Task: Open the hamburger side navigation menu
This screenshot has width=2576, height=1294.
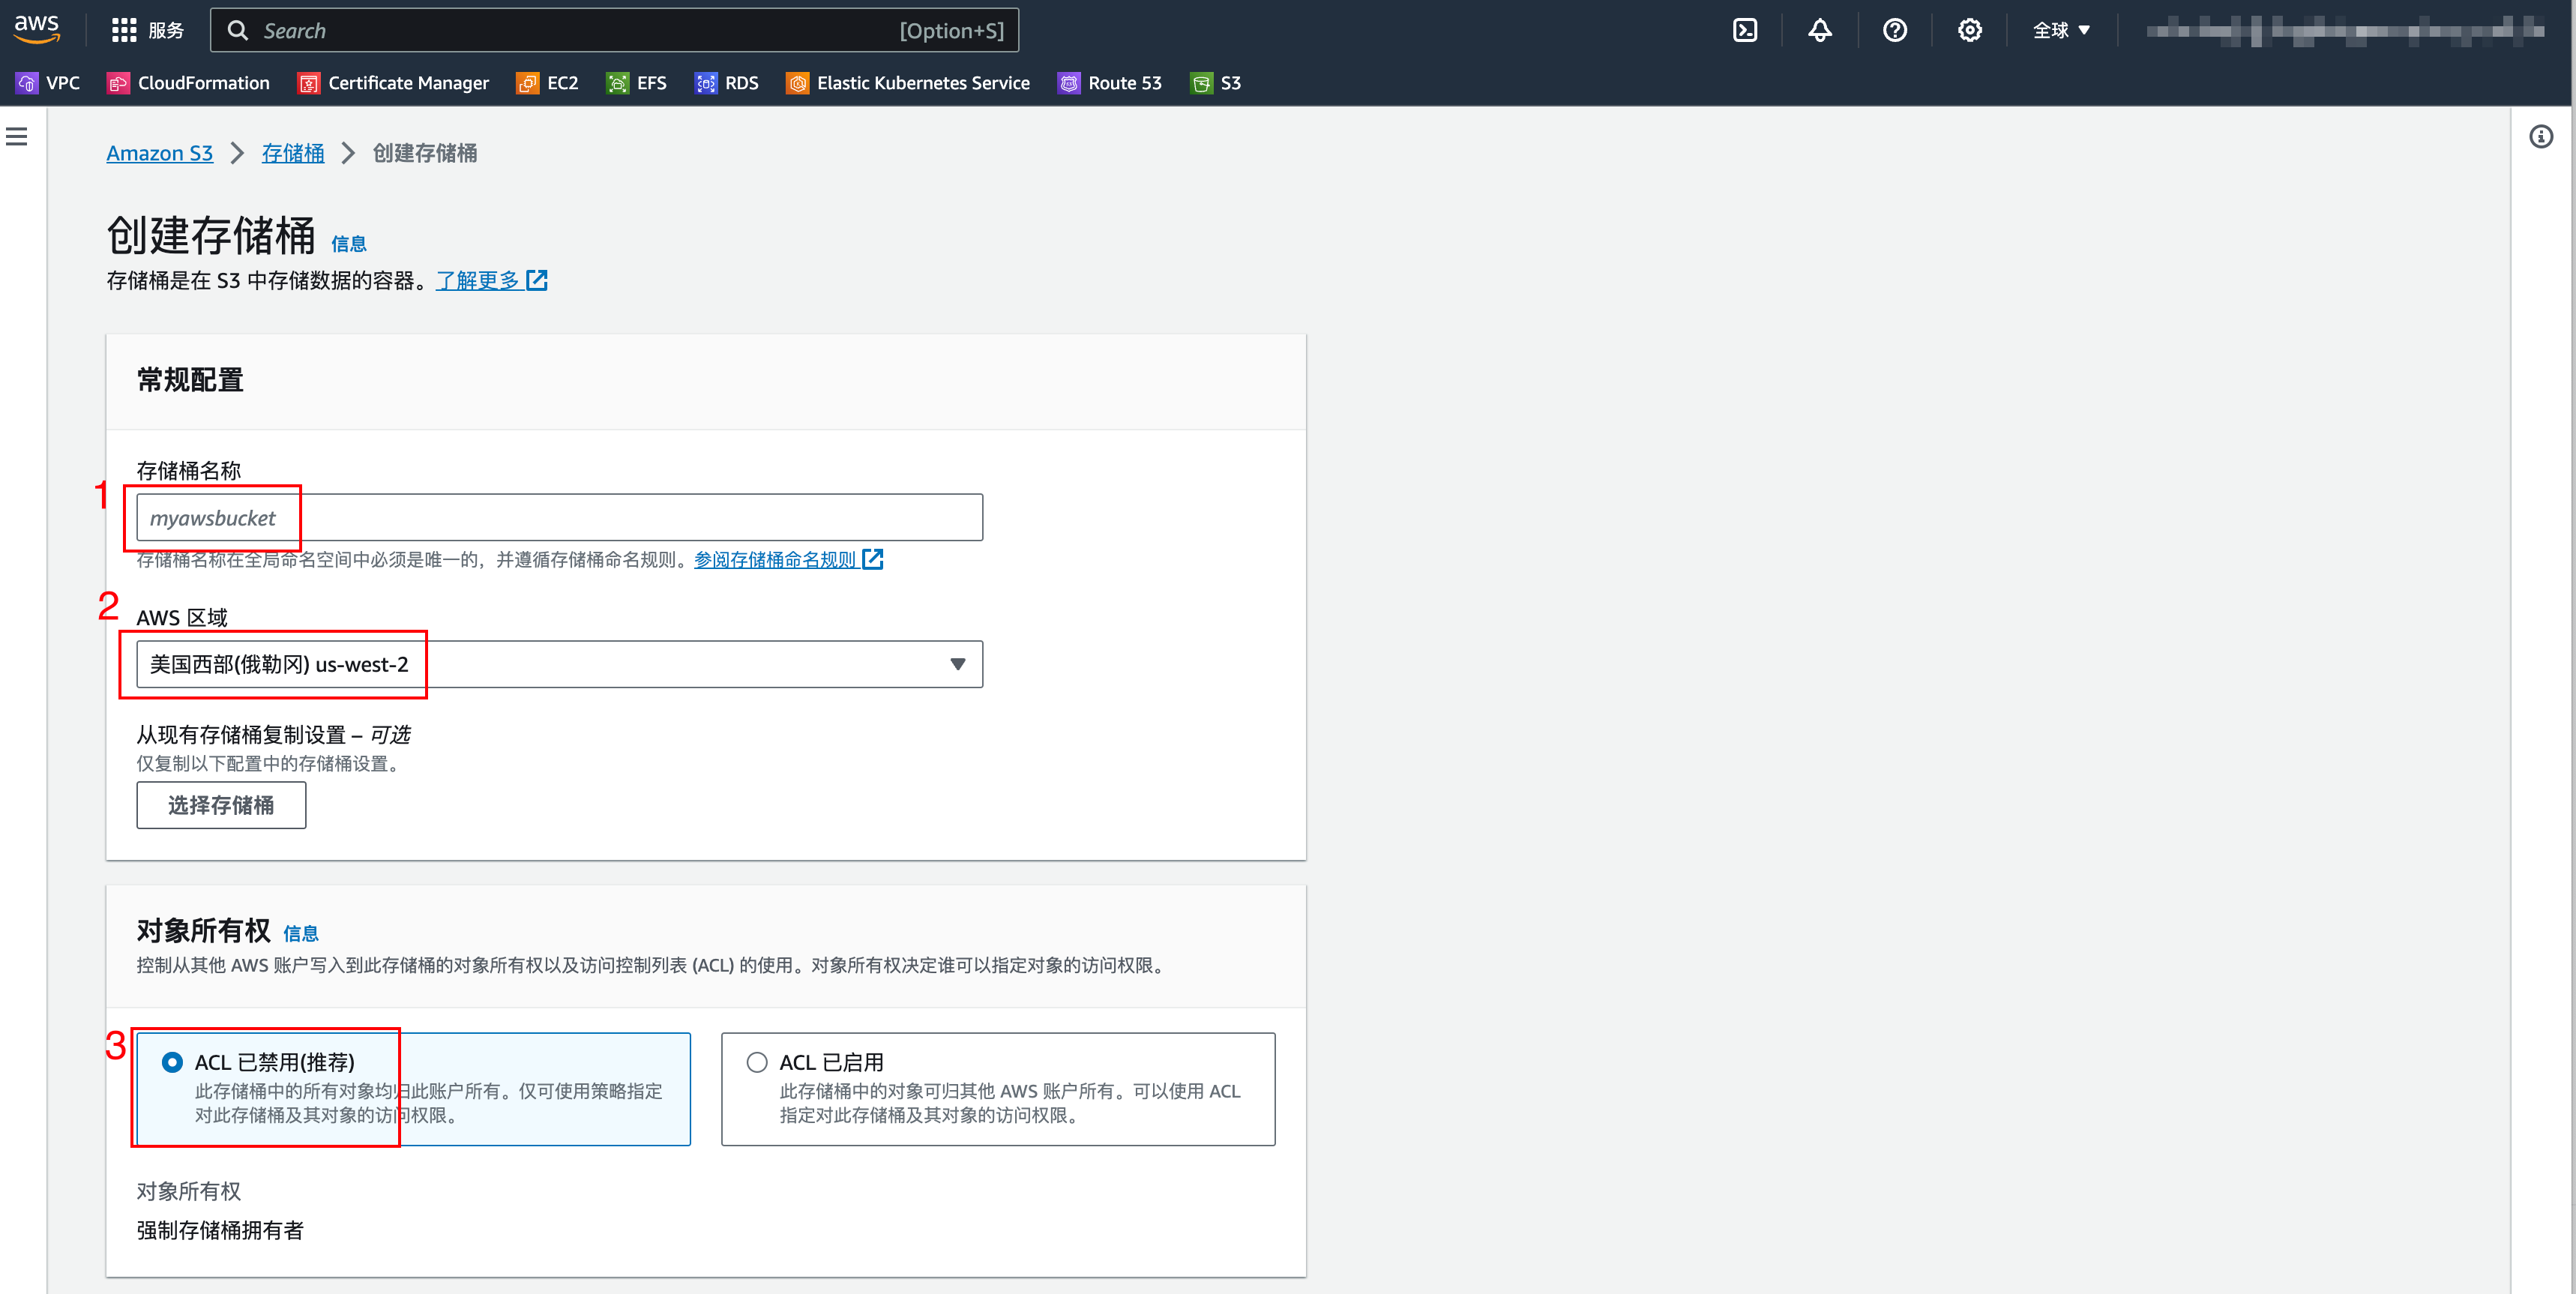Action: tap(17, 136)
